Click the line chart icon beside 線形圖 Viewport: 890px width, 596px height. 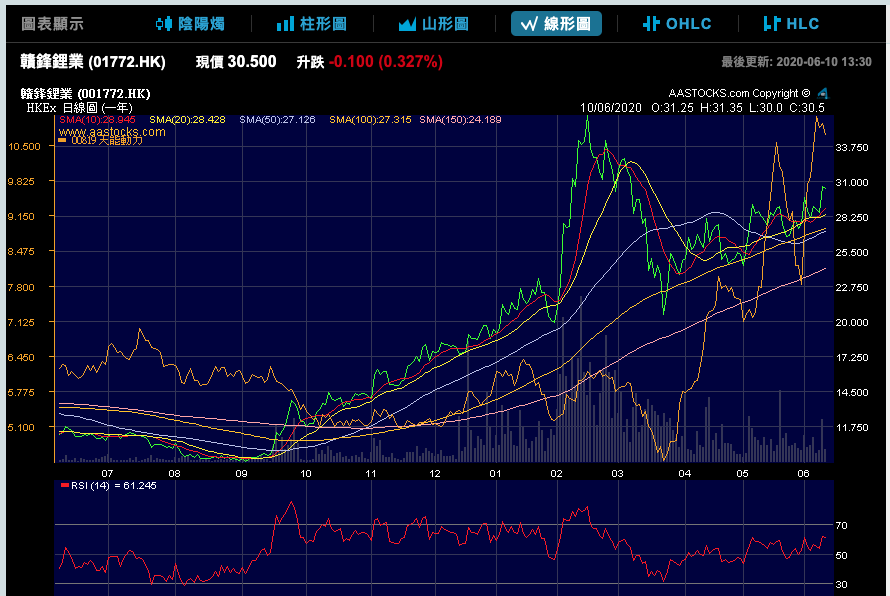530,24
